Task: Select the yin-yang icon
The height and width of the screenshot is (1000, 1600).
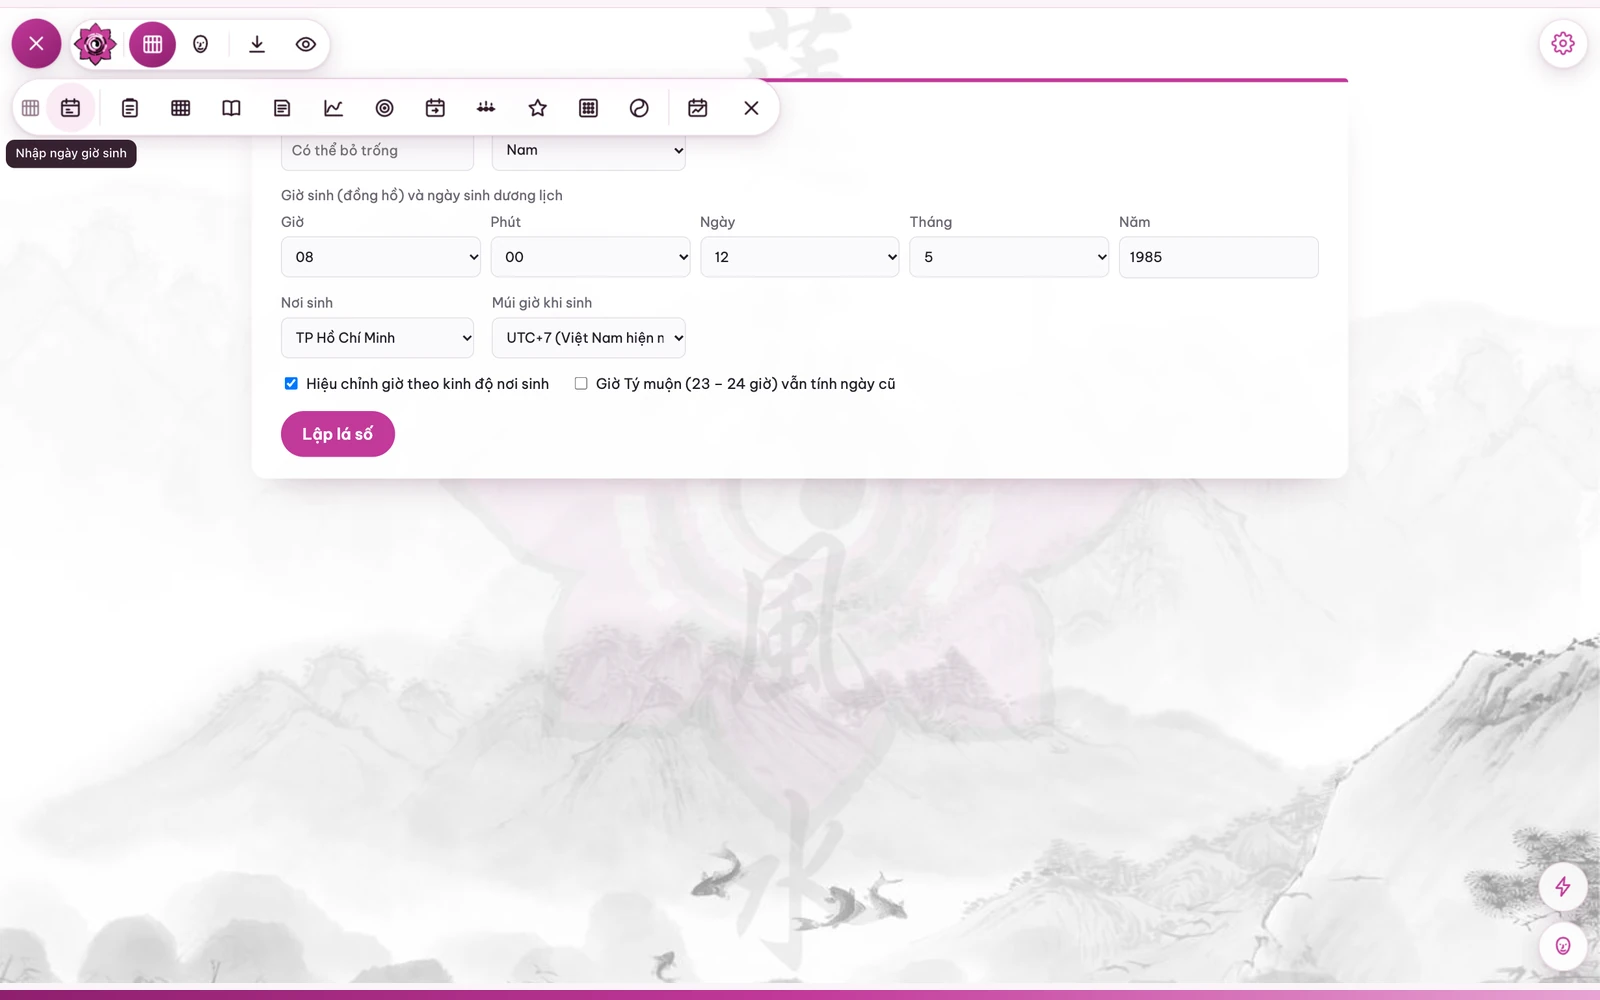Action: (639, 108)
